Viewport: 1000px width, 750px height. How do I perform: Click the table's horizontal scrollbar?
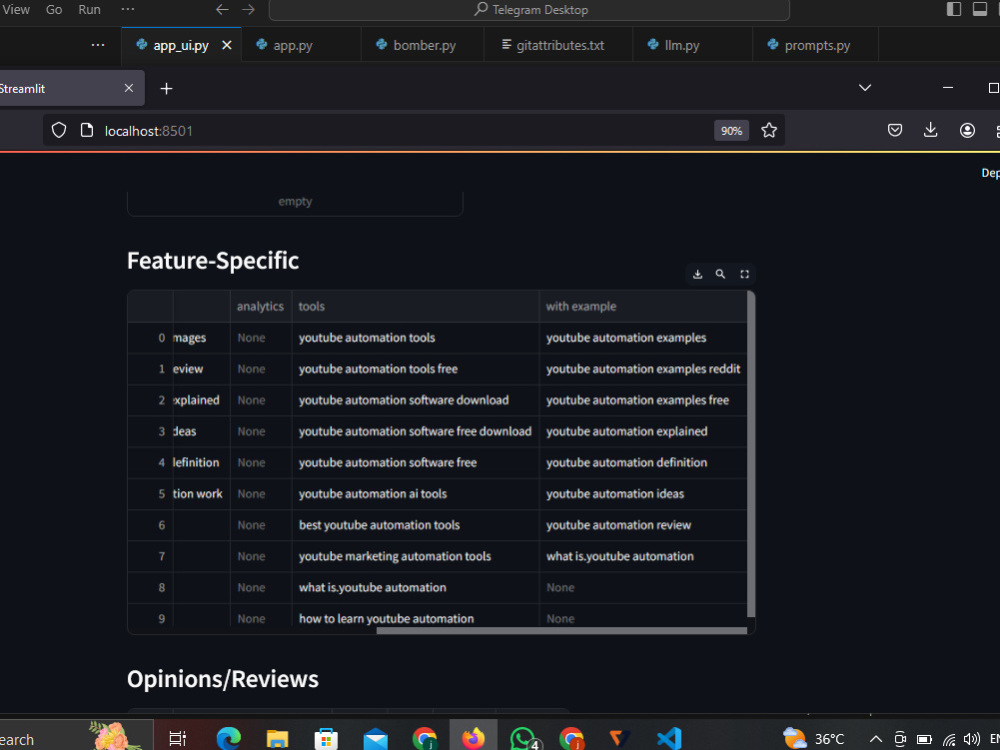pyautogui.click(x=561, y=631)
